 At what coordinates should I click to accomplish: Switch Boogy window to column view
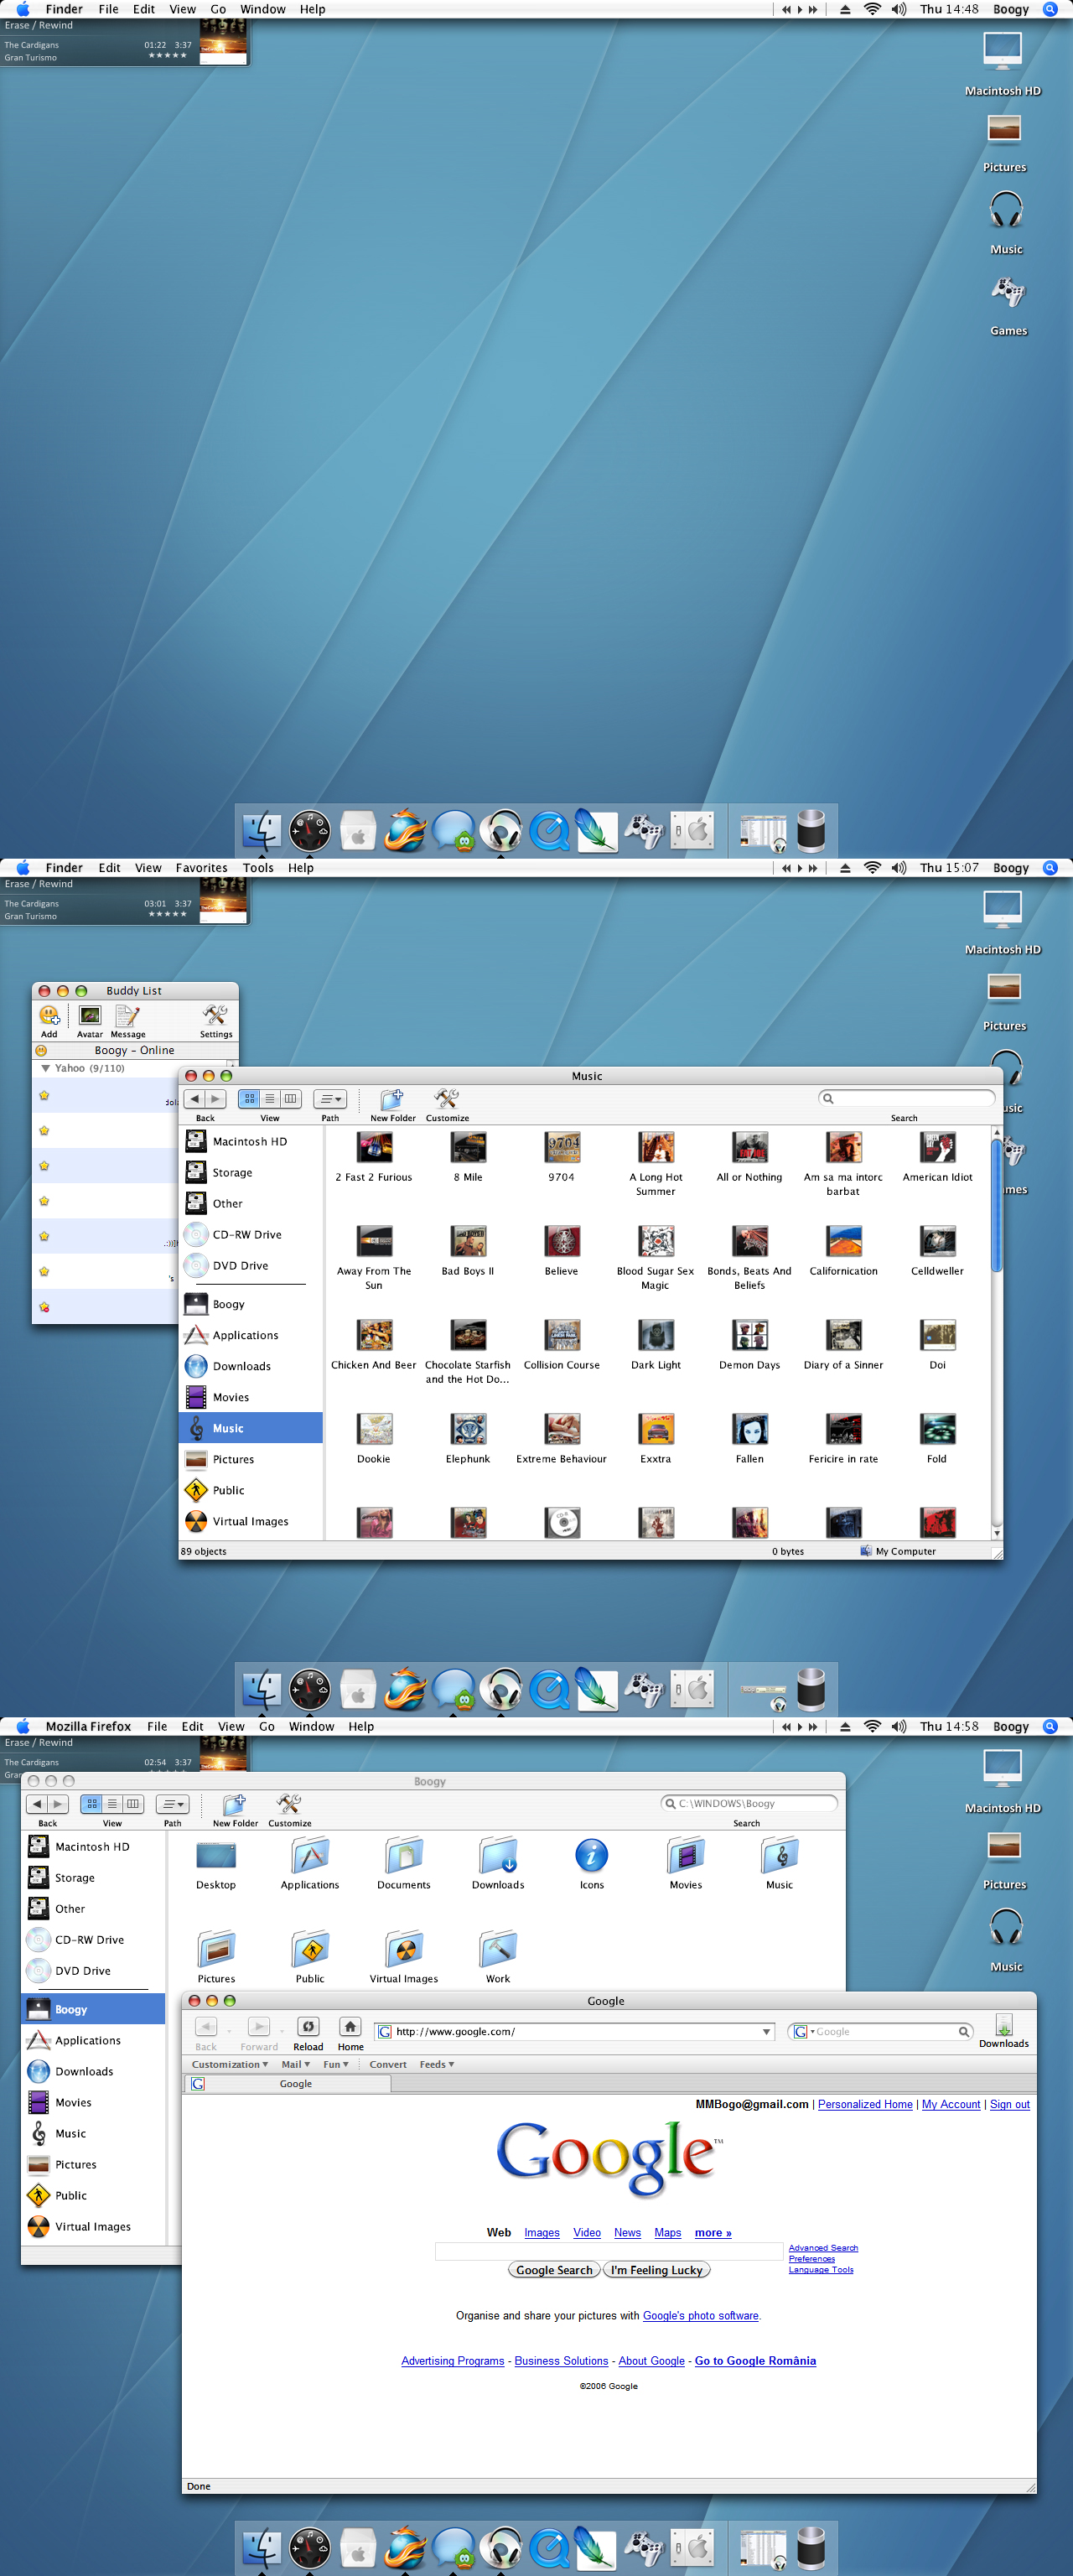(133, 1804)
